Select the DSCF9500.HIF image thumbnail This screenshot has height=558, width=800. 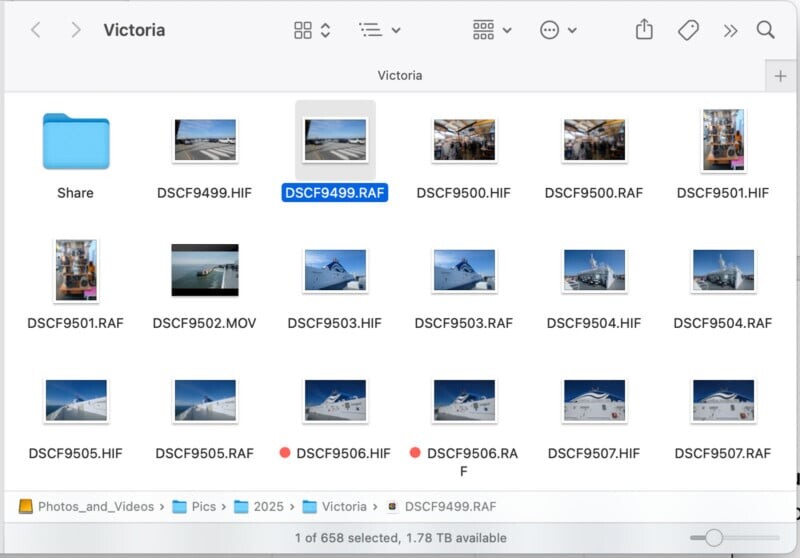click(x=463, y=140)
